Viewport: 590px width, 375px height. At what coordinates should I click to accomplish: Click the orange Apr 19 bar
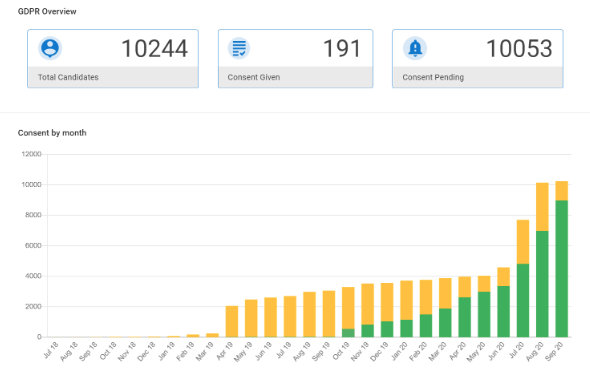coord(232,321)
